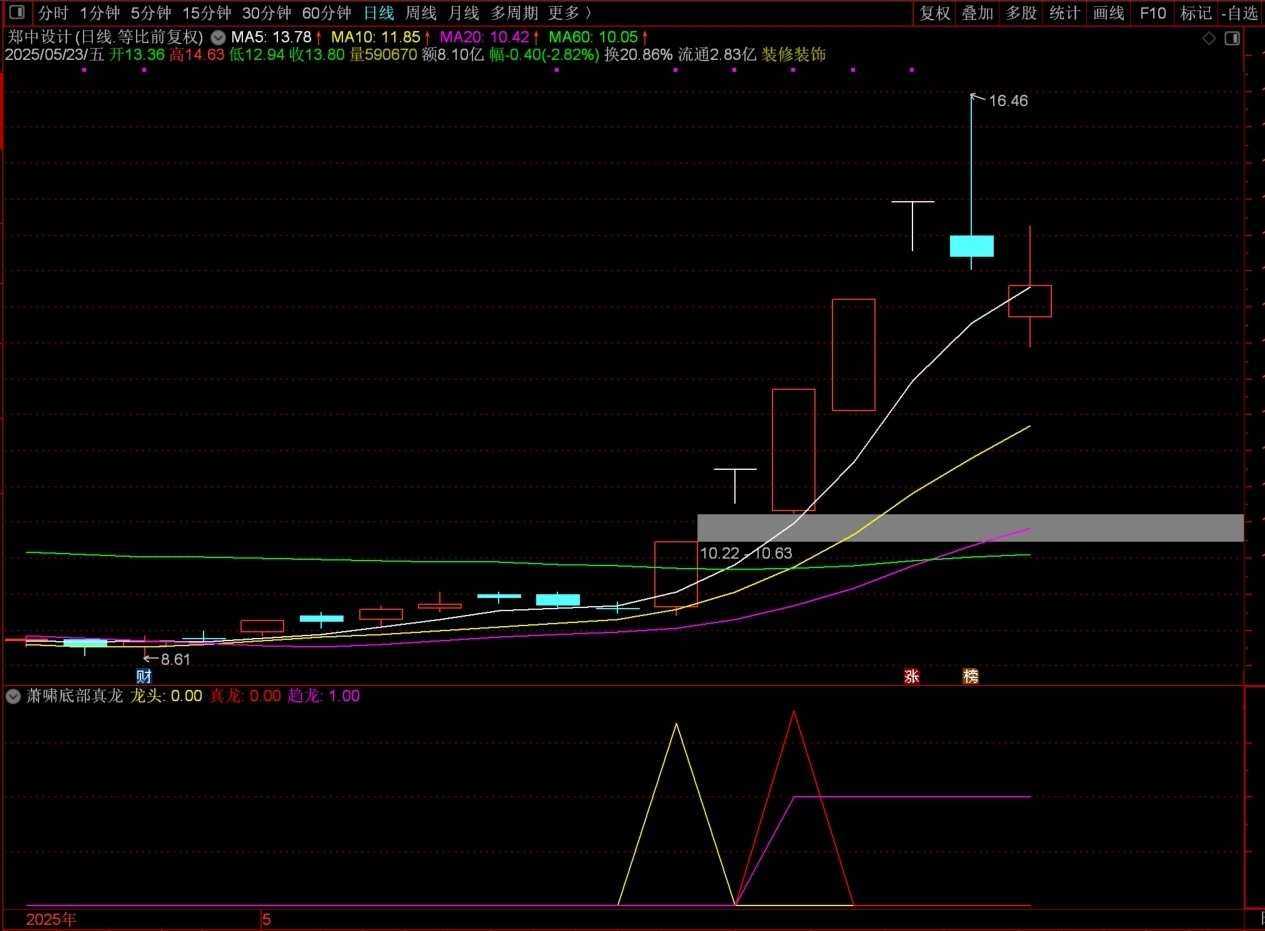Click the 趋龙: 1.00 indicator value
1265x931 pixels.
pyautogui.click(x=324, y=696)
